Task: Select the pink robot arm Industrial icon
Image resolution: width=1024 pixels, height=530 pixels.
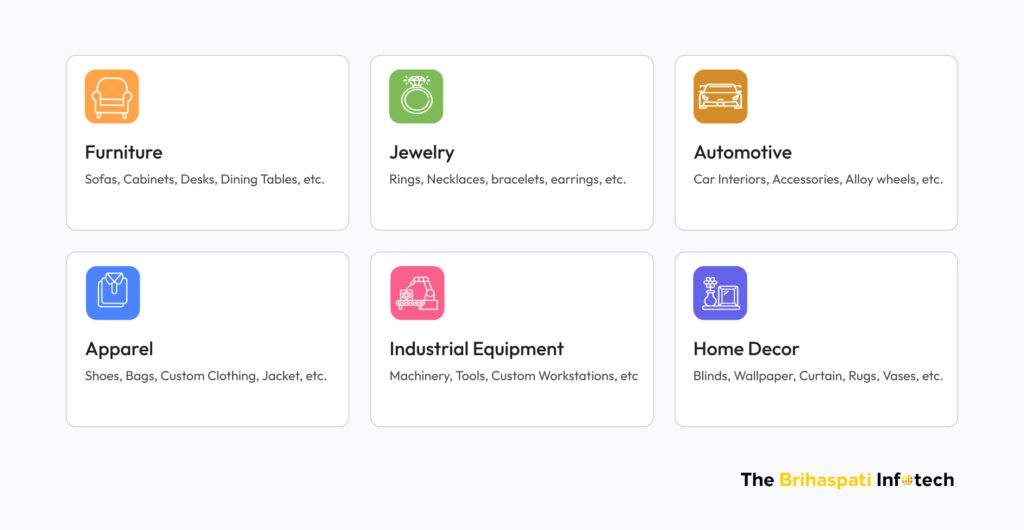Action: coord(417,293)
